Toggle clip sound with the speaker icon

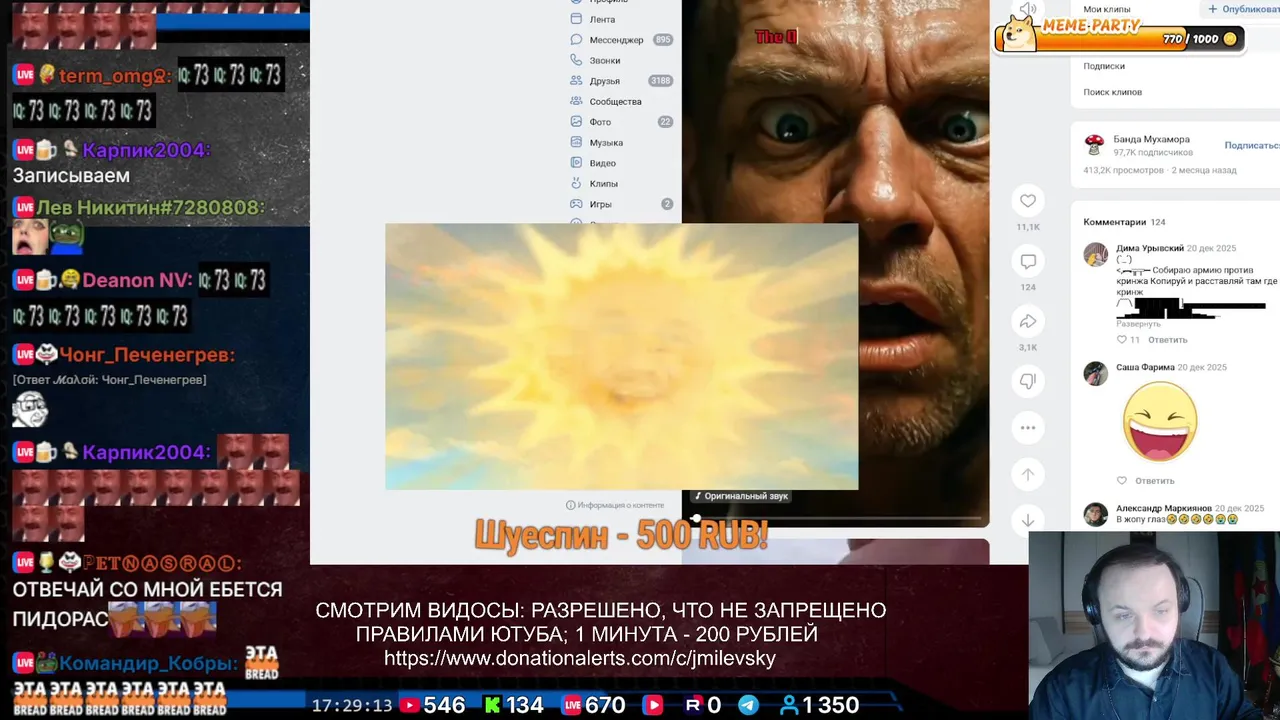pyautogui.click(x=1028, y=10)
